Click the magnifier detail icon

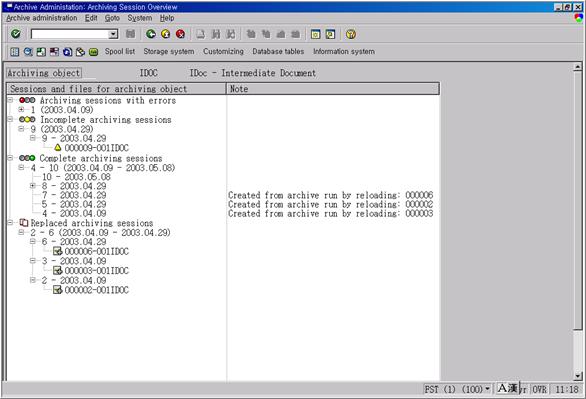pyautogui.click(x=28, y=52)
